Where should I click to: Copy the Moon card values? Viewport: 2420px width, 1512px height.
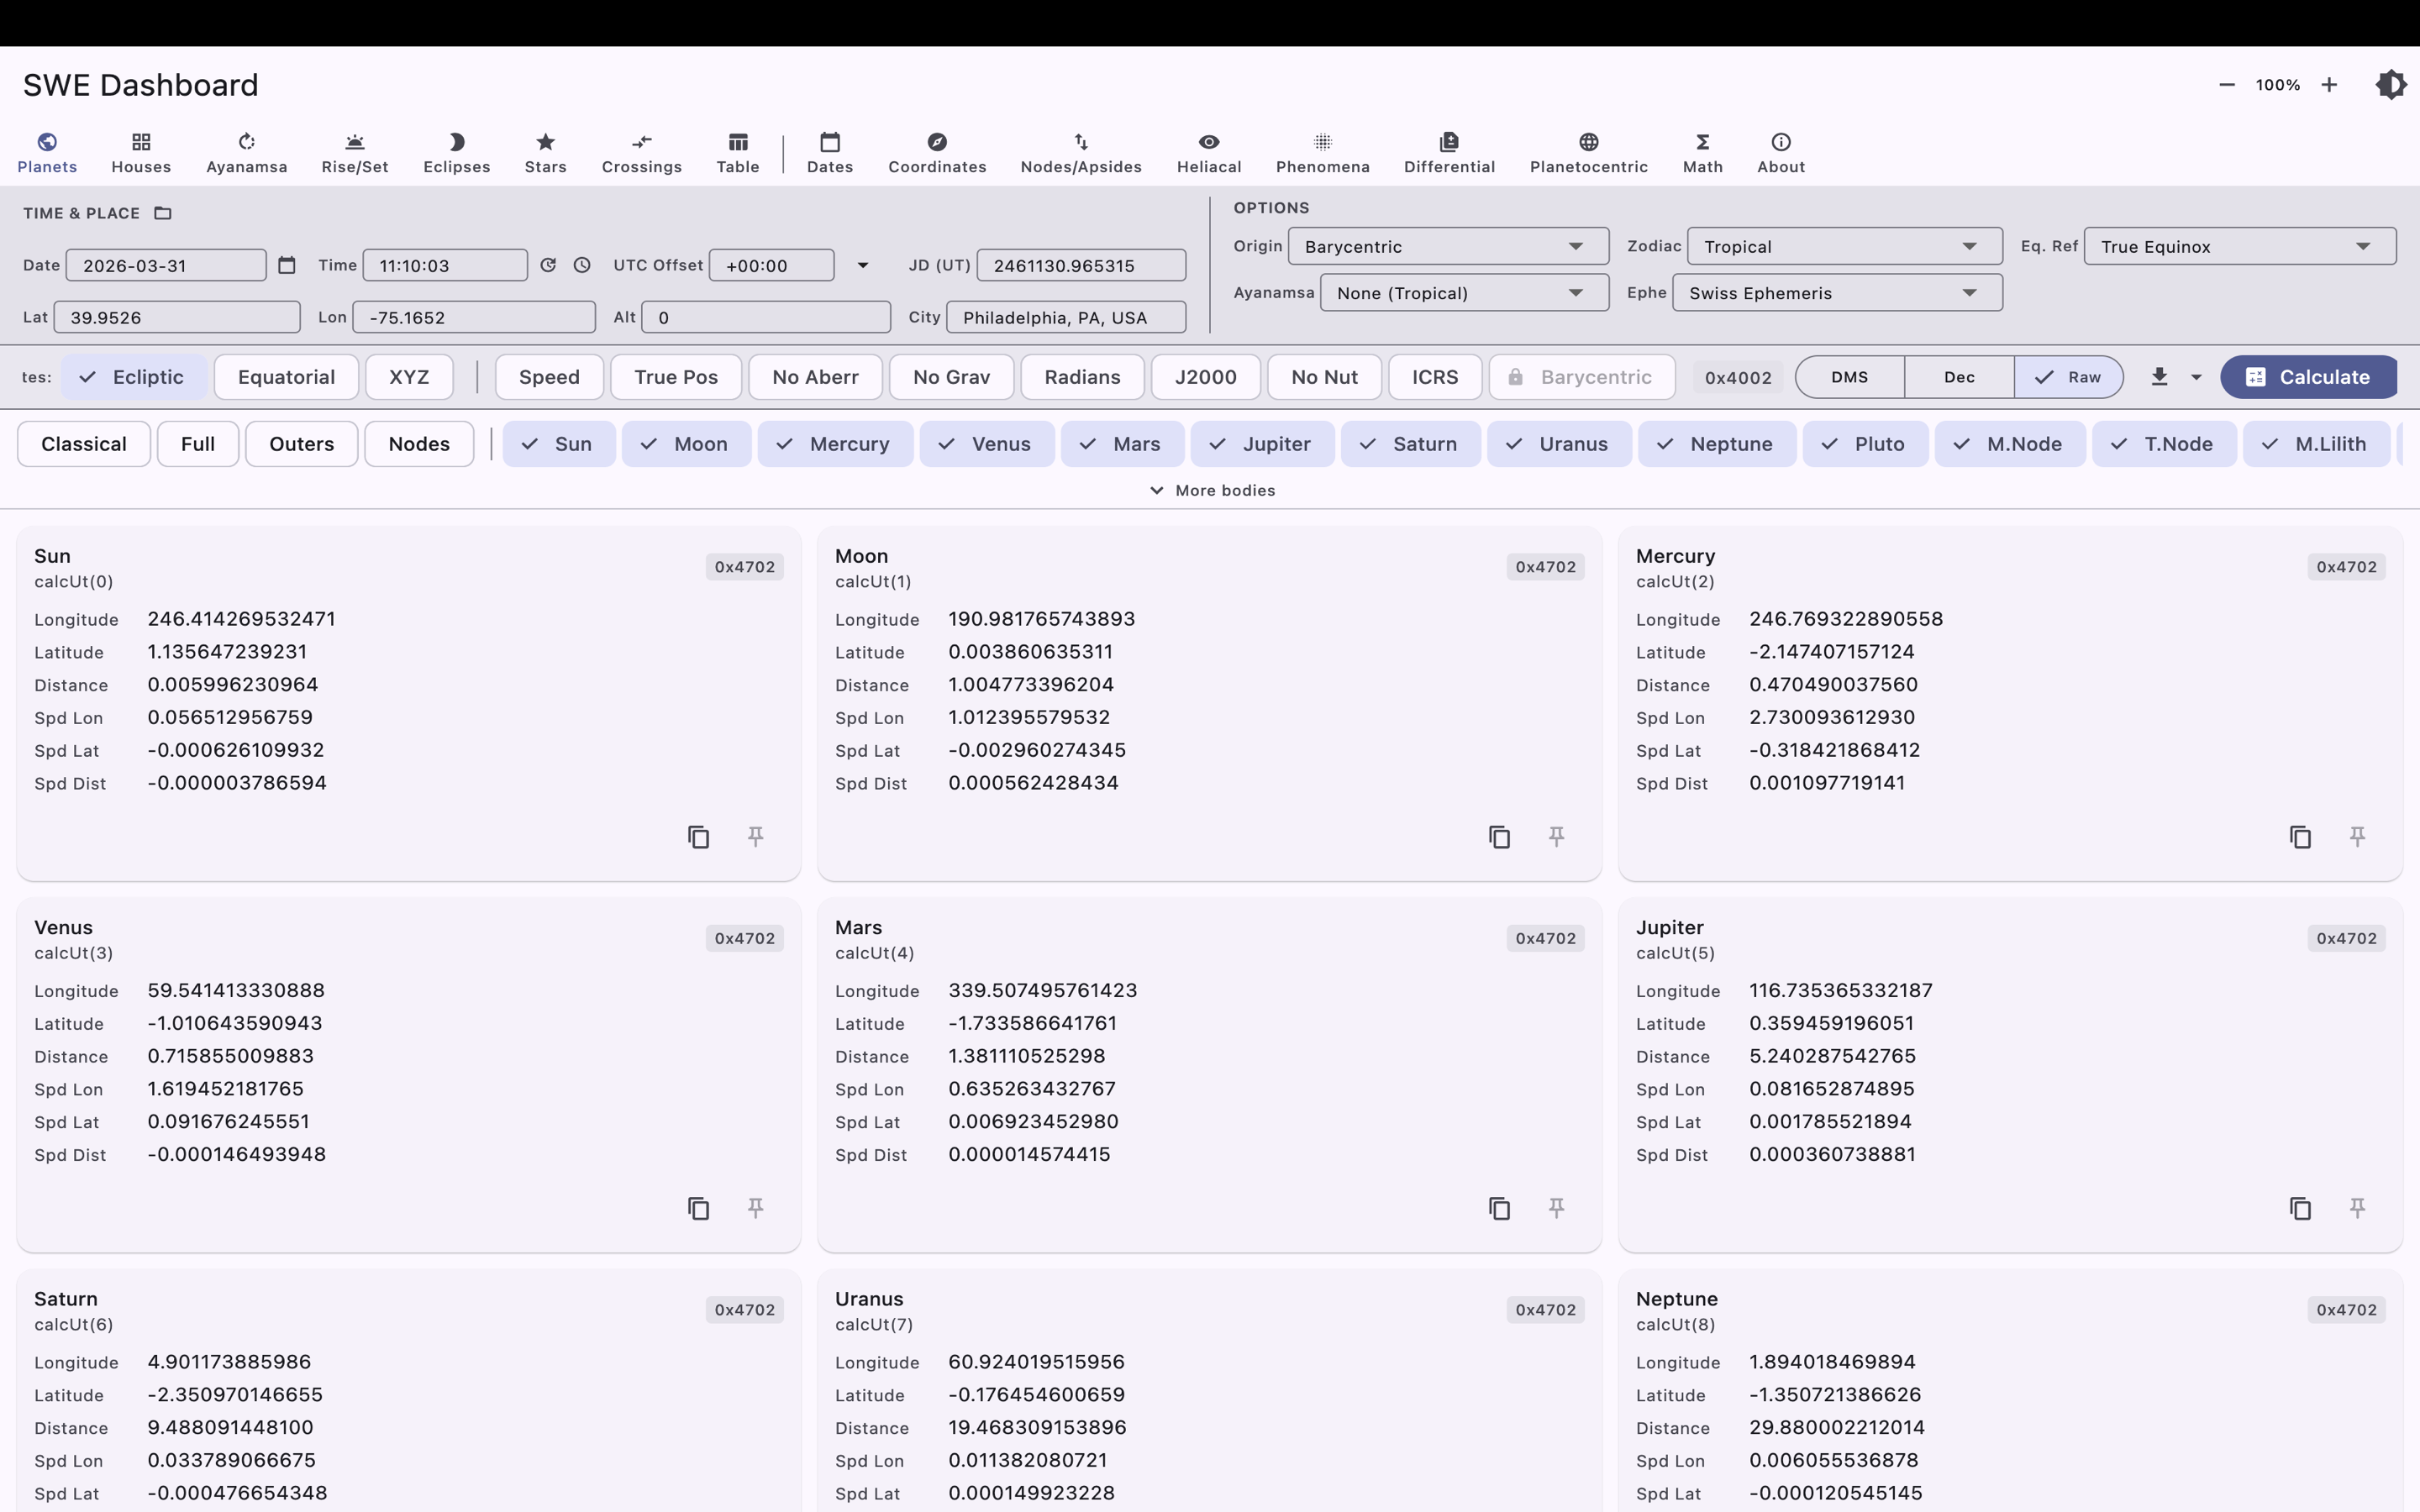click(x=1499, y=836)
